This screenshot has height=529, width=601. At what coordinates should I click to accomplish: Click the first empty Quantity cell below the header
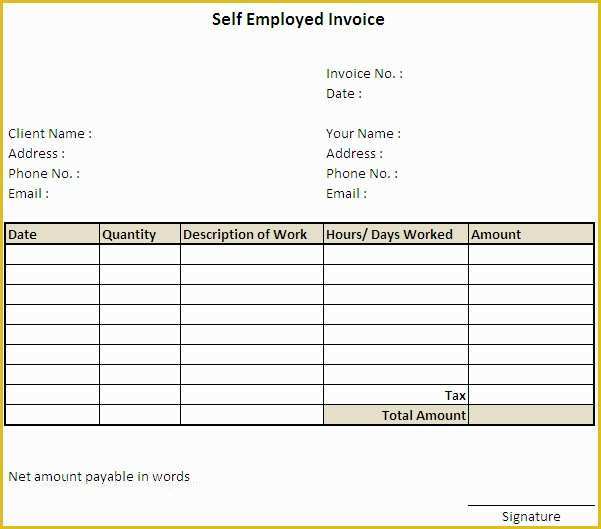coord(140,255)
